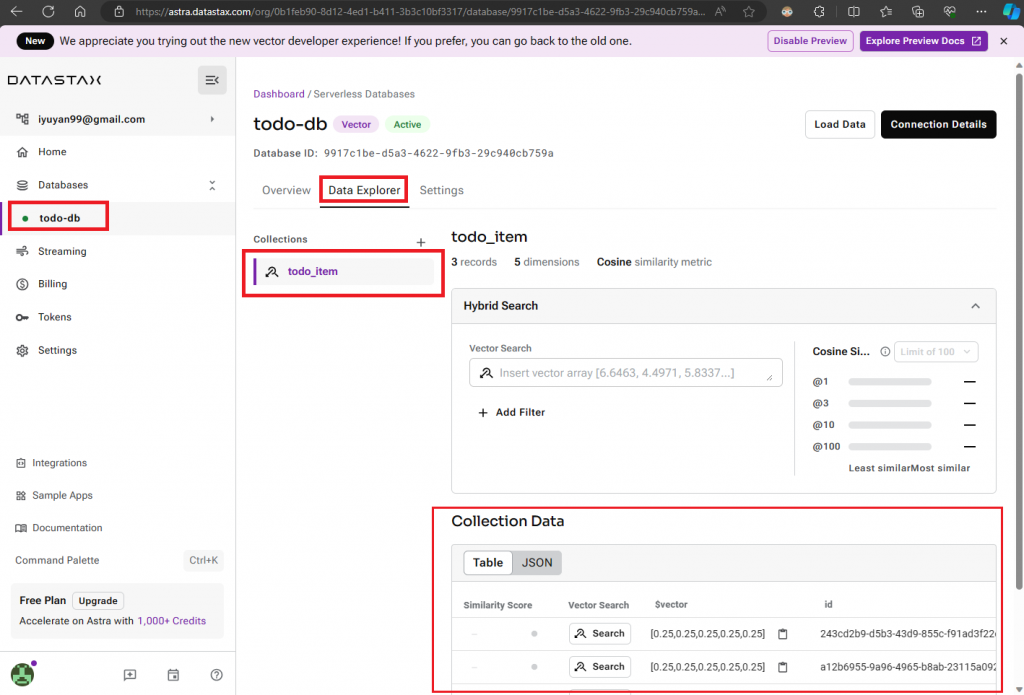The height and width of the screenshot is (695, 1024).
Task: Click the Database ID value text
Action: tap(438, 153)
